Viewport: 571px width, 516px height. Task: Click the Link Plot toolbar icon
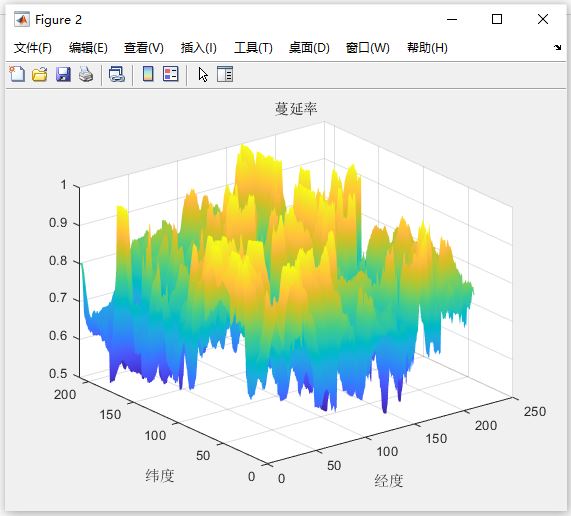117,74
